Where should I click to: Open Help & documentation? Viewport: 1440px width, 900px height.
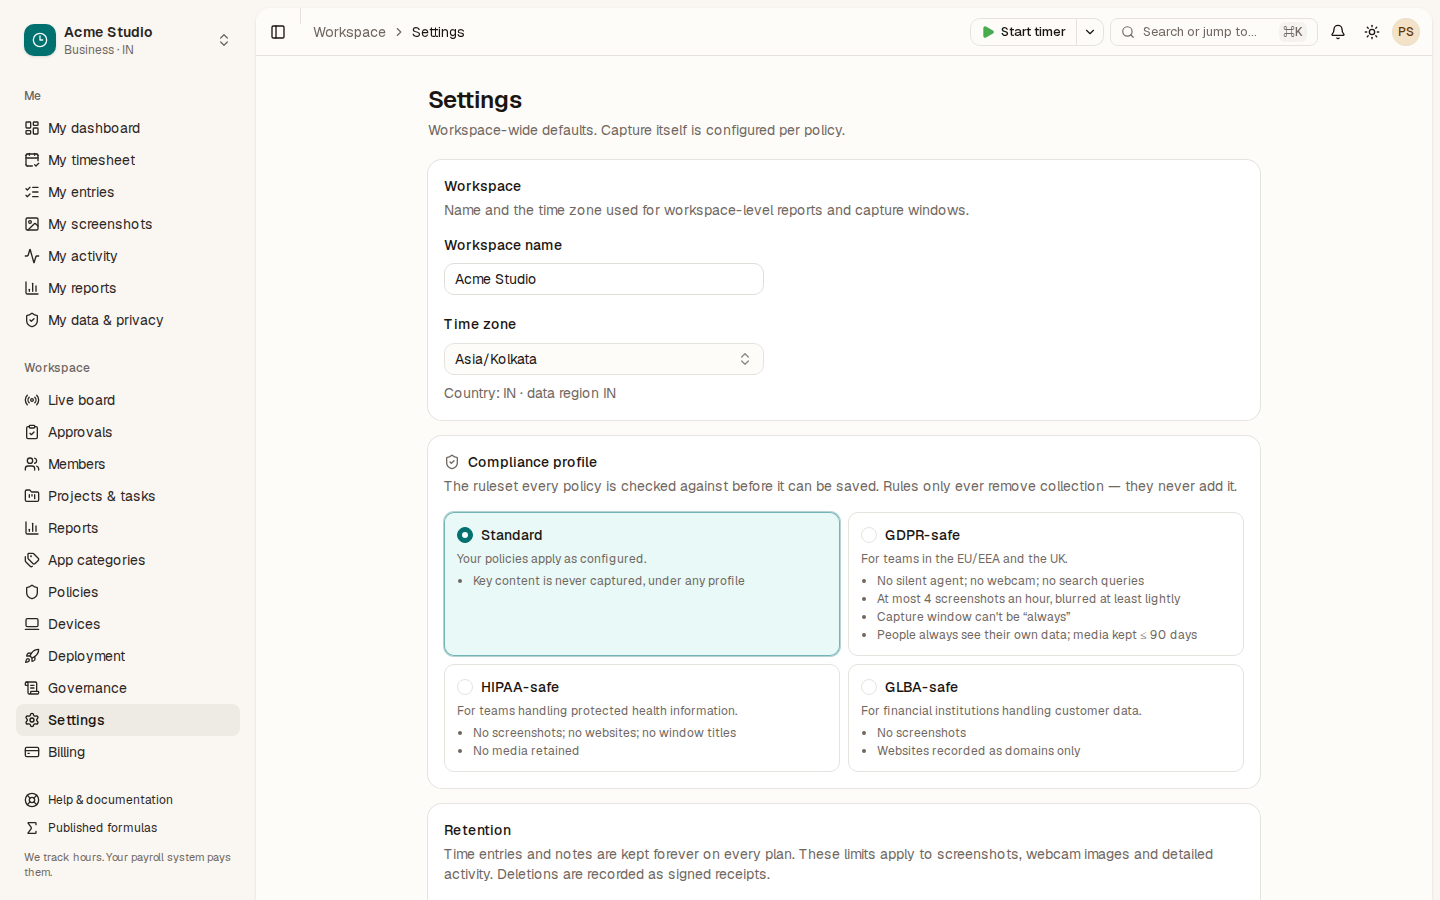[128, 800]
